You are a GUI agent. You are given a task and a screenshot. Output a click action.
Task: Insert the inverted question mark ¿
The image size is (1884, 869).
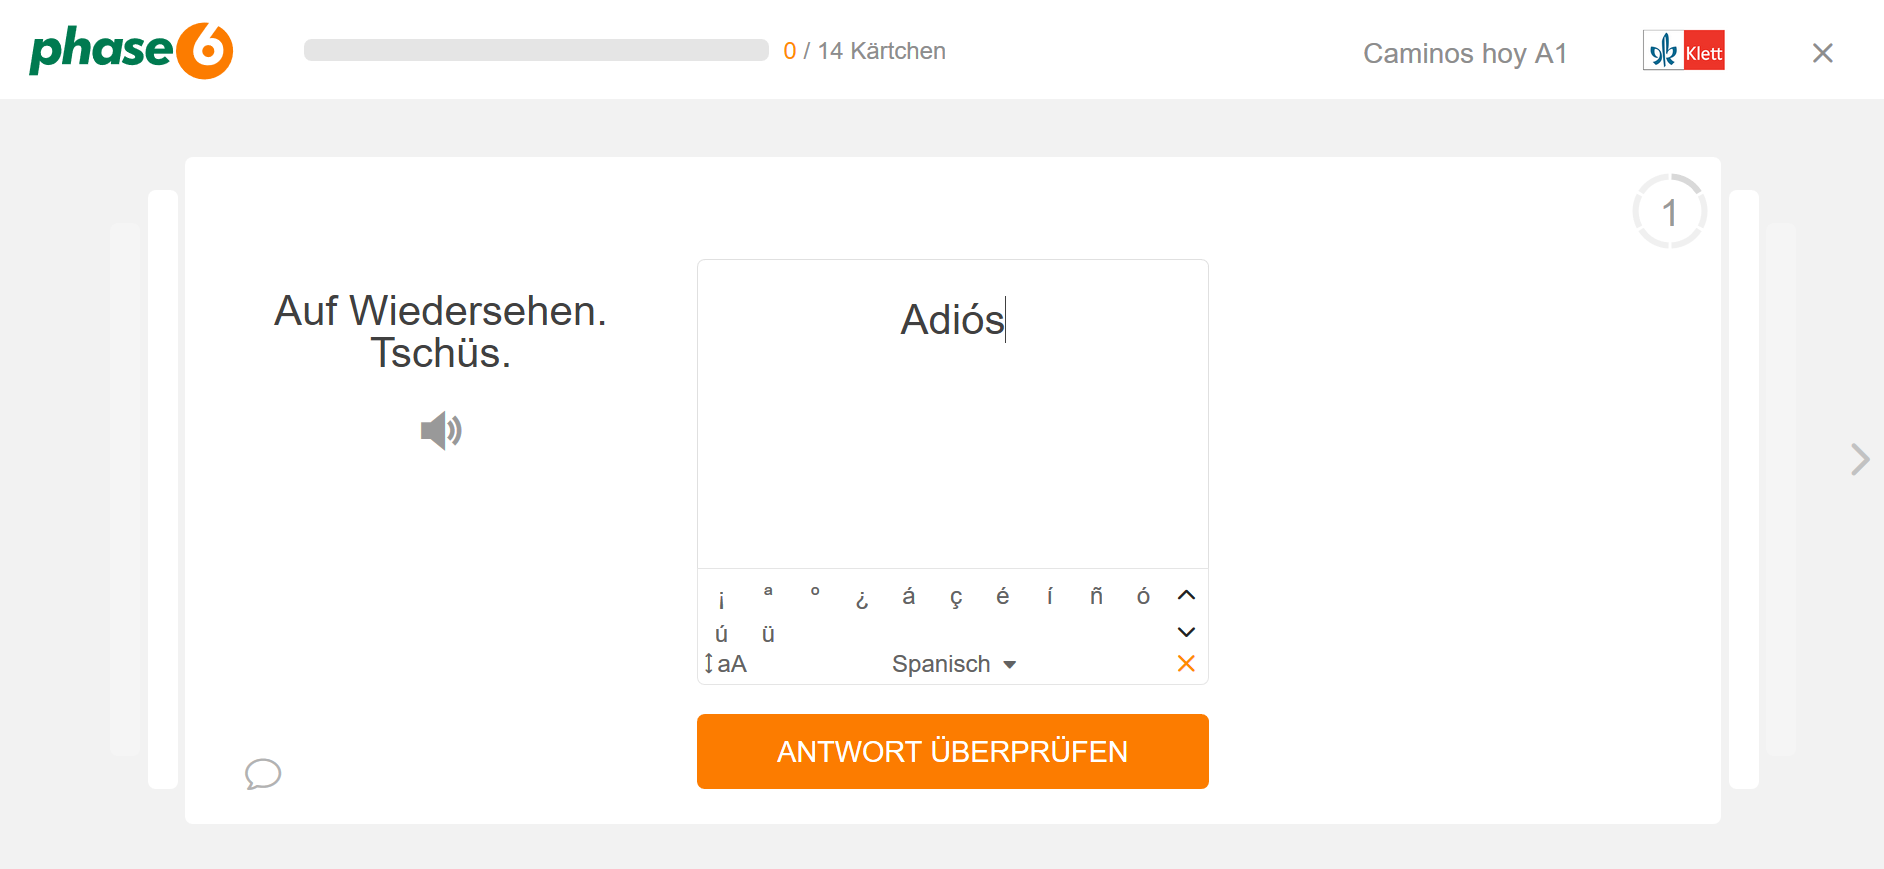tap(861, 599)
